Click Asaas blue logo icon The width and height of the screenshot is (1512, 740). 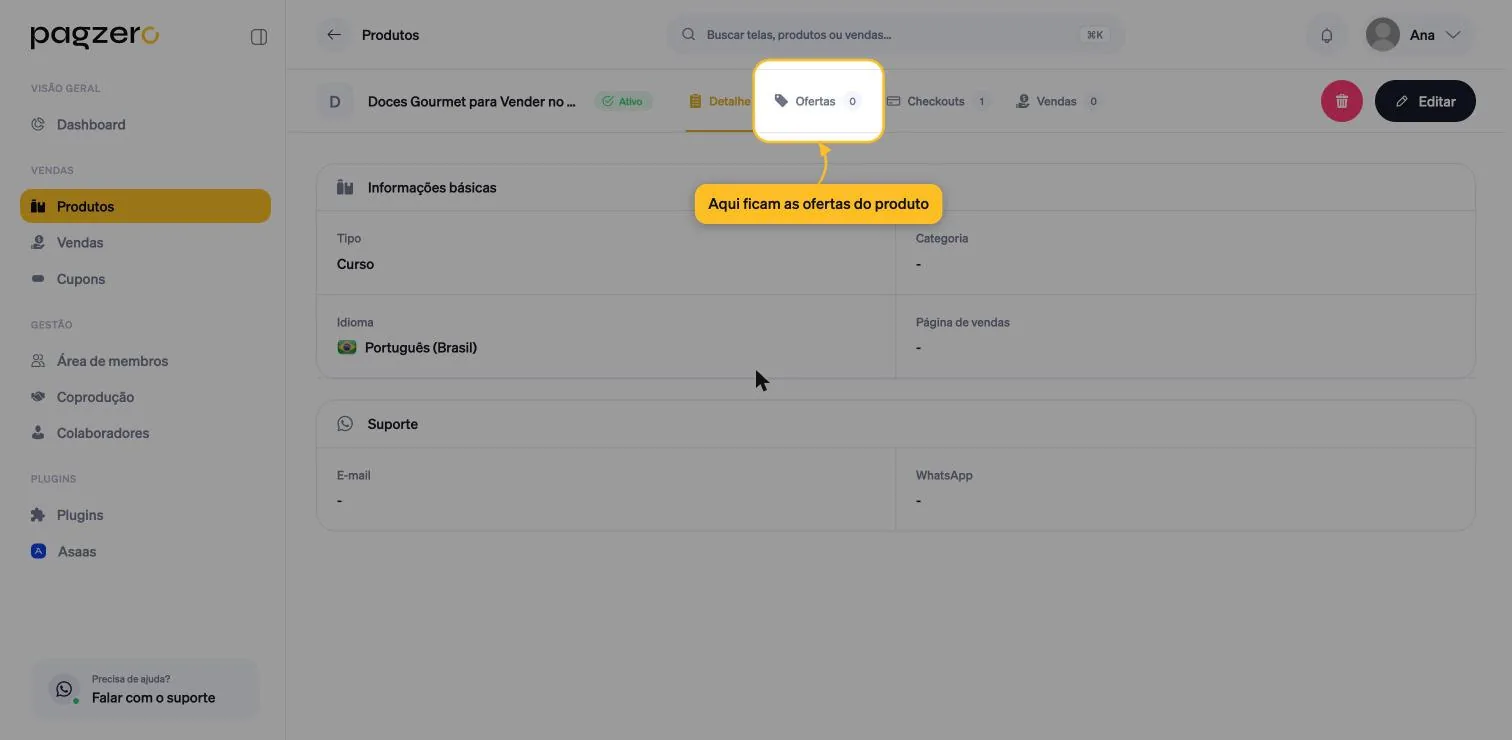[38, 551]
